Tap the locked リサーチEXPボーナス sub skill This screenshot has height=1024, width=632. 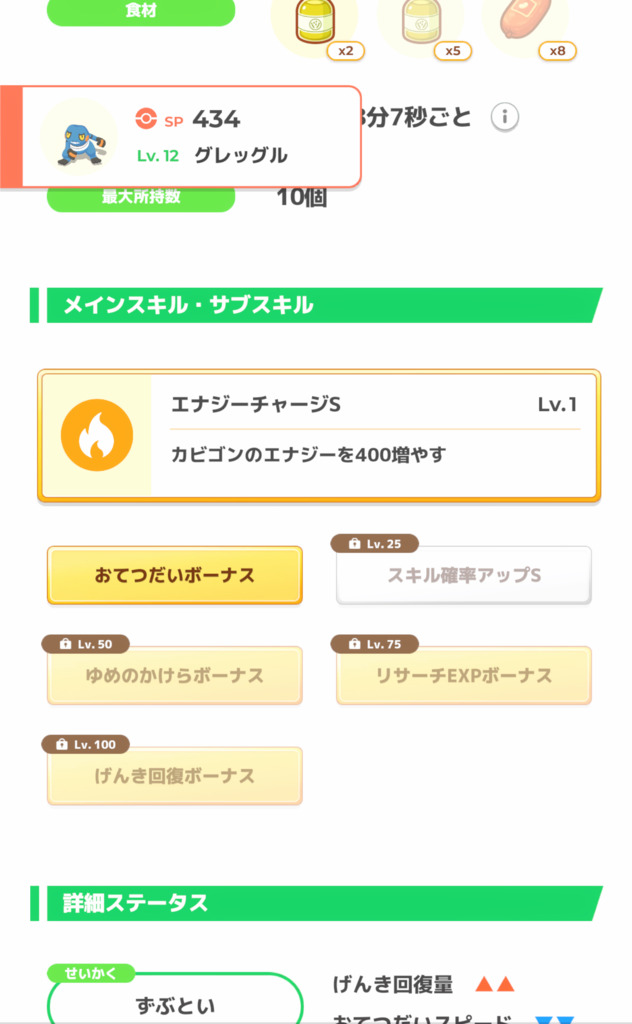tap(464, 676)
